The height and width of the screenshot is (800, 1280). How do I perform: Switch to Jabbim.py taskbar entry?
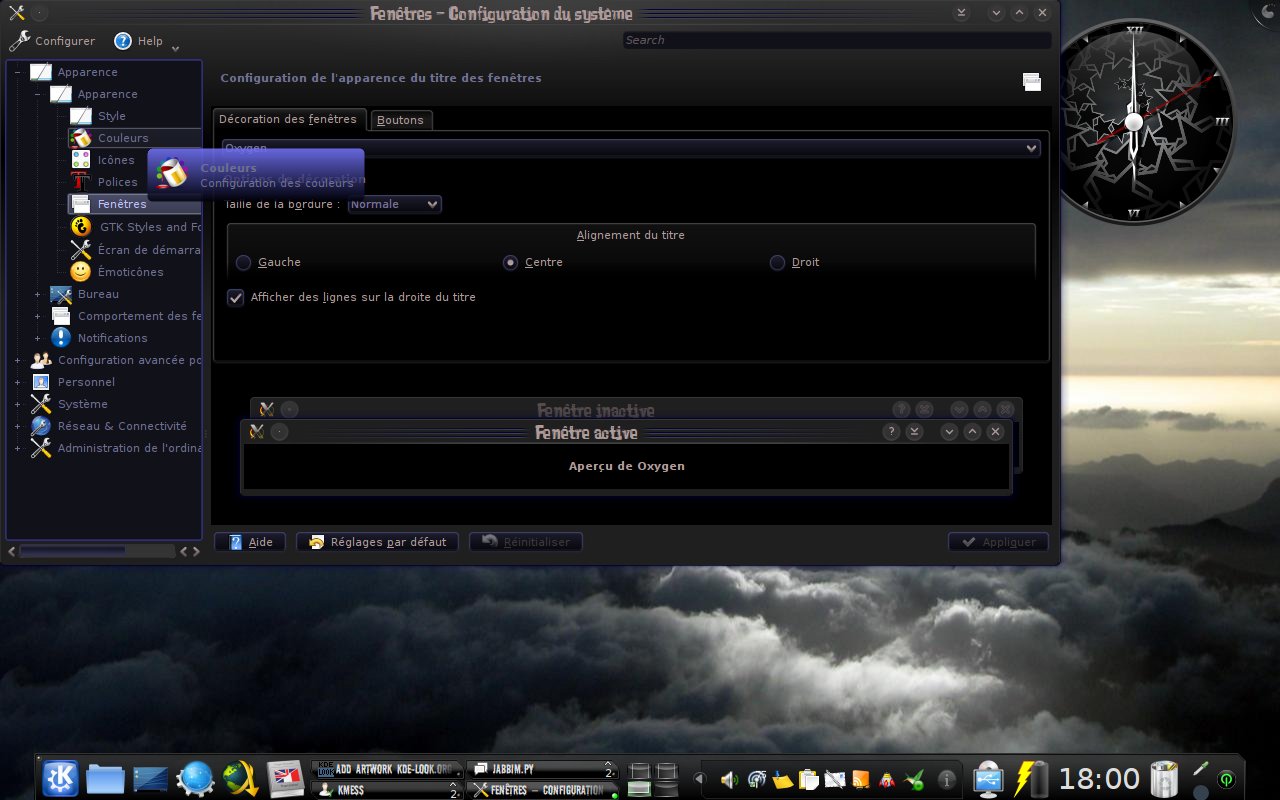543,770
